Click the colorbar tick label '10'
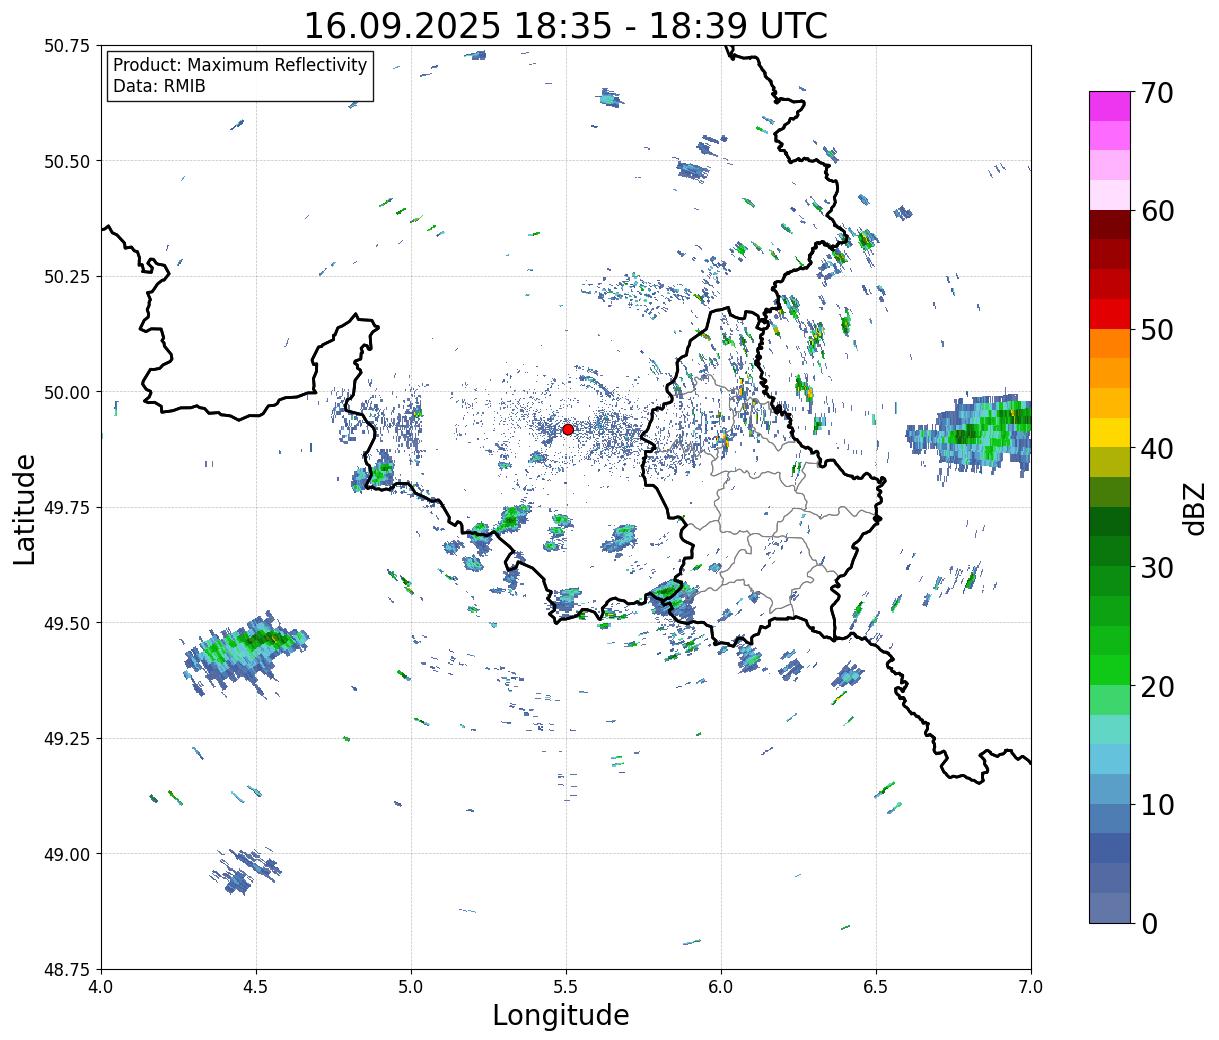Viewport: 1219px width, 1040px height. (1156, 804)
